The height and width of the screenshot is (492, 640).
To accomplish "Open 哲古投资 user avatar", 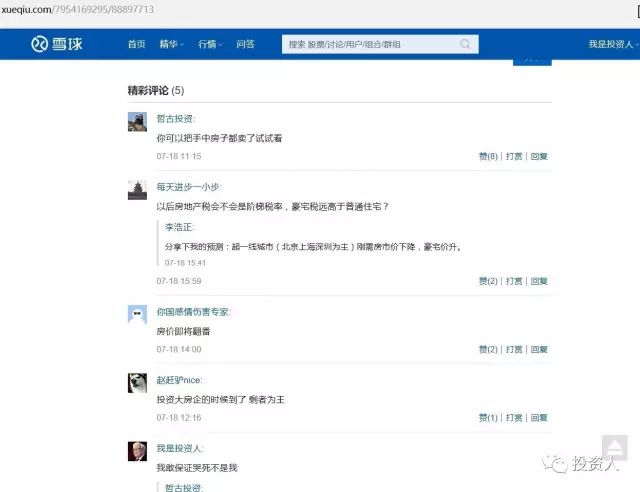I will (138, 121).
